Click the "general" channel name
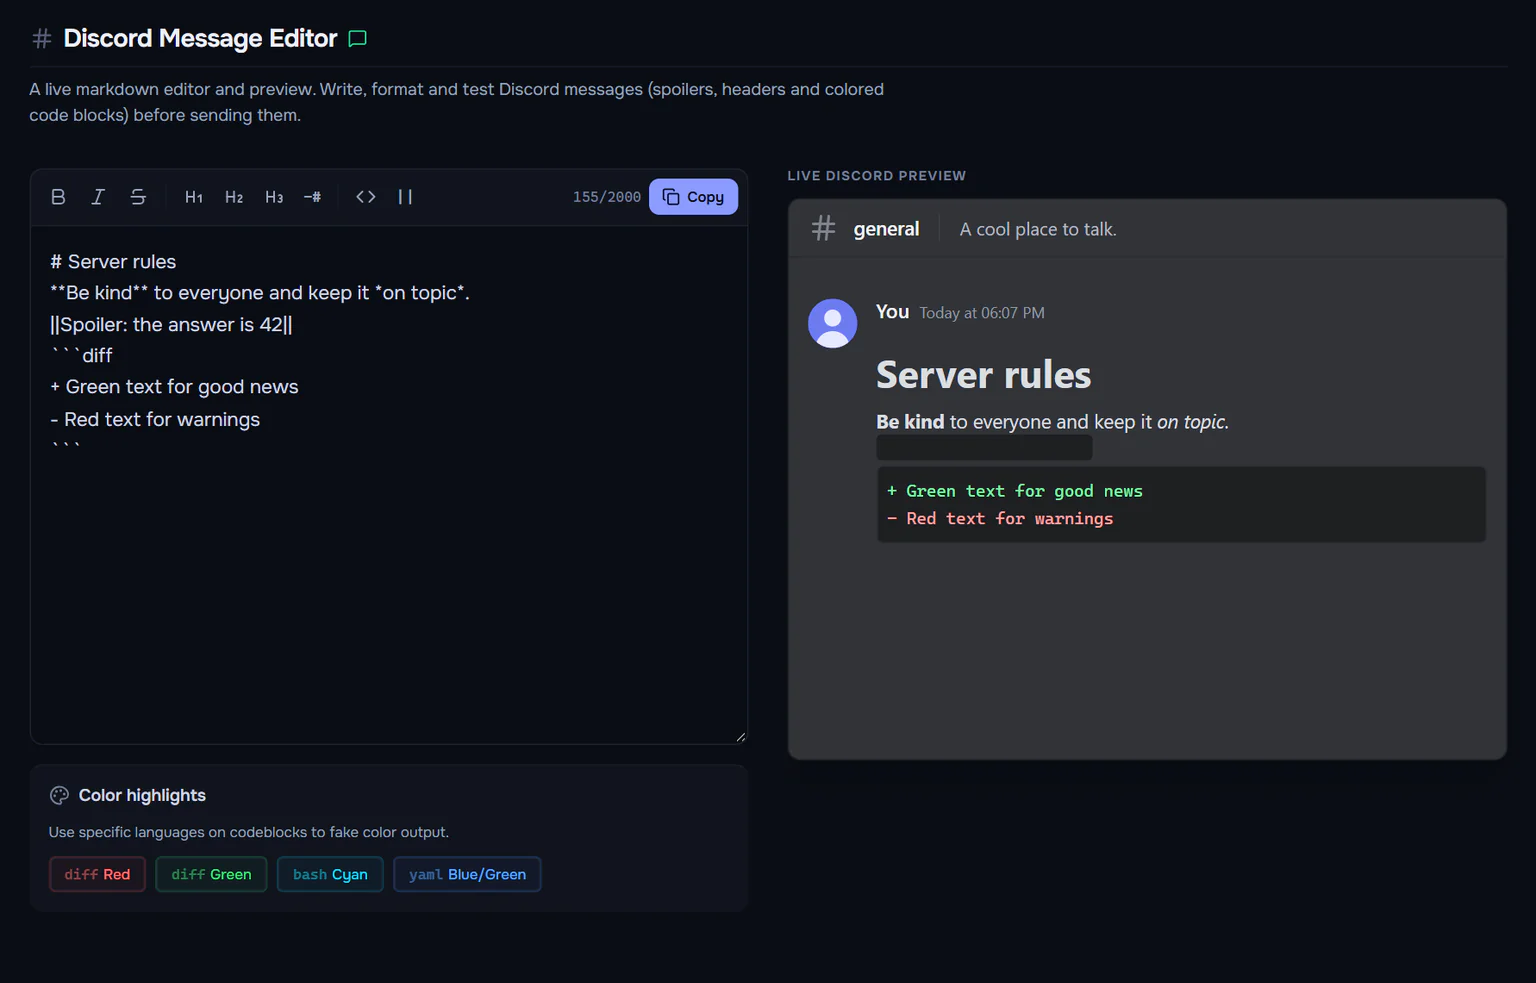The image size is (1536, 983). (886, 229)
